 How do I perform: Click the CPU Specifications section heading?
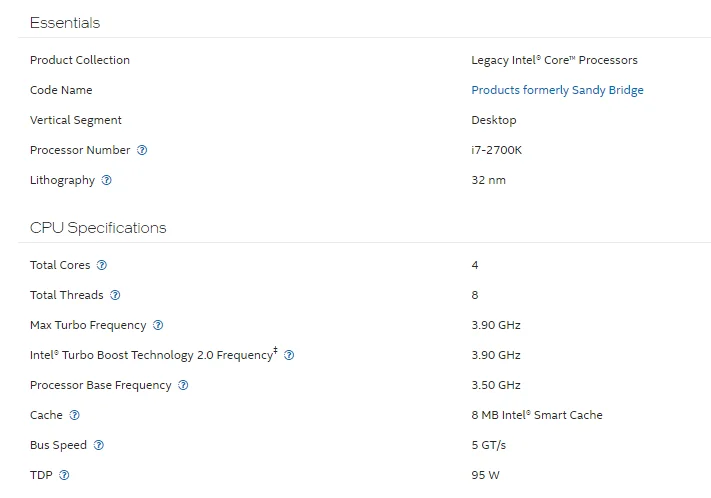tap(98, 227)
